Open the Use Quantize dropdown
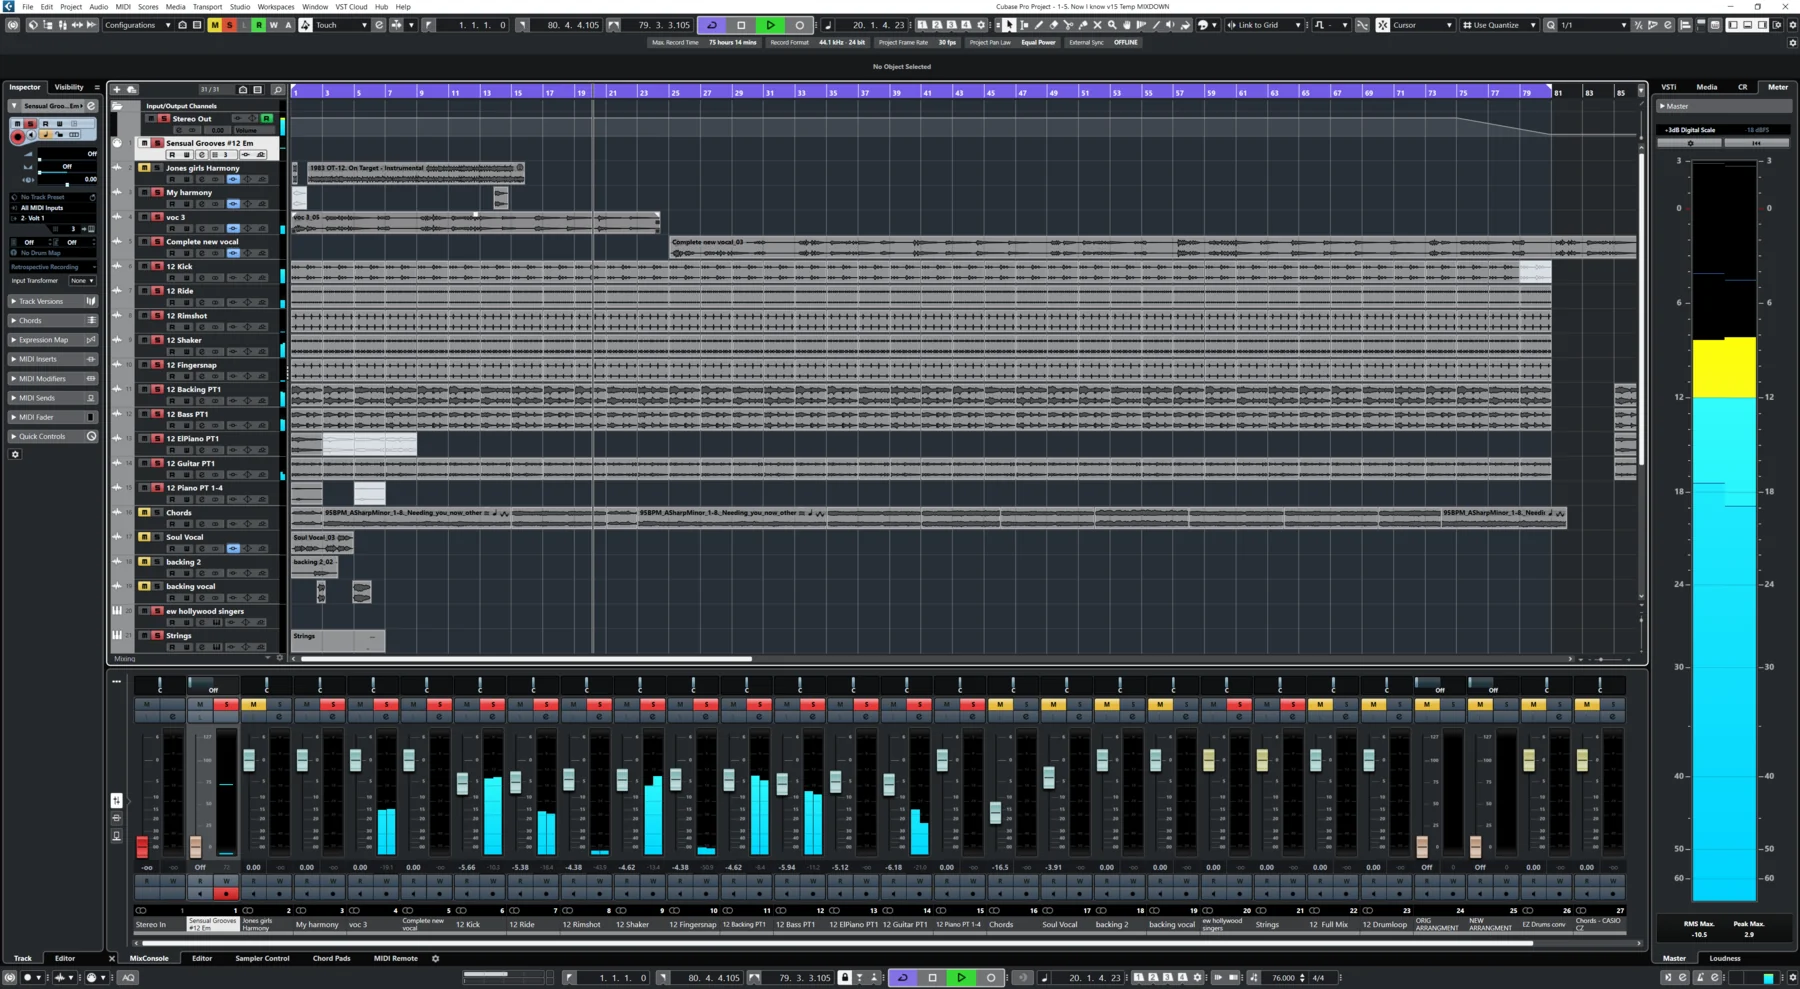The height and width of the screenshot is (989, 1800). coord(1499,25)
